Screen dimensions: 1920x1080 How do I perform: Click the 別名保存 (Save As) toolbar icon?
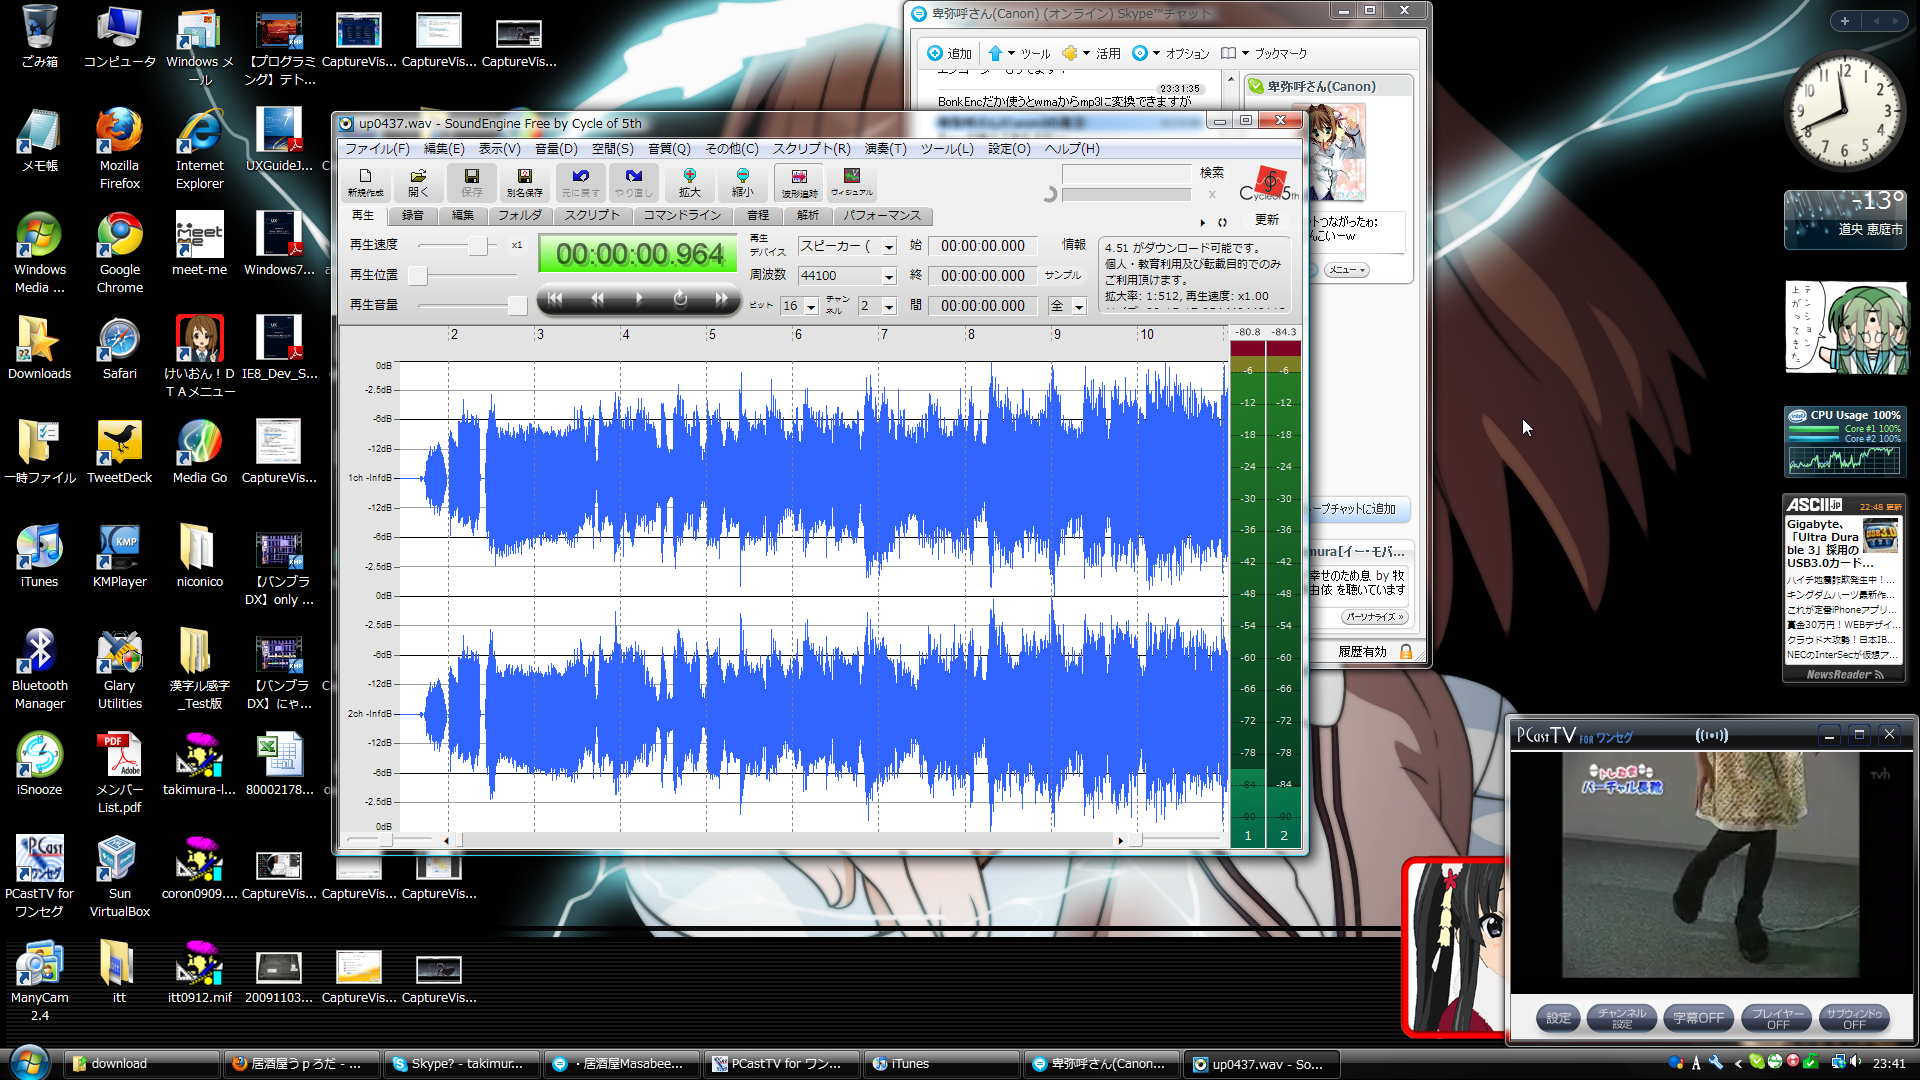point(524,182)
